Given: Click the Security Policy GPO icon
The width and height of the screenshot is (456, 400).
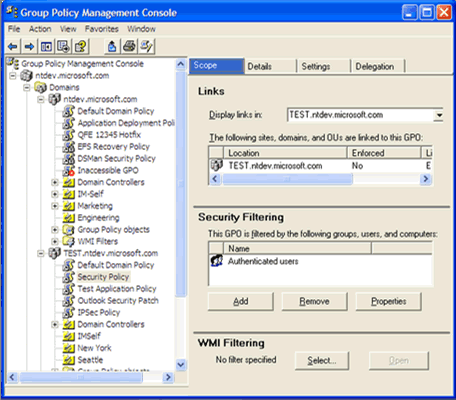Looking at the screenshot, I should point(68,277).
